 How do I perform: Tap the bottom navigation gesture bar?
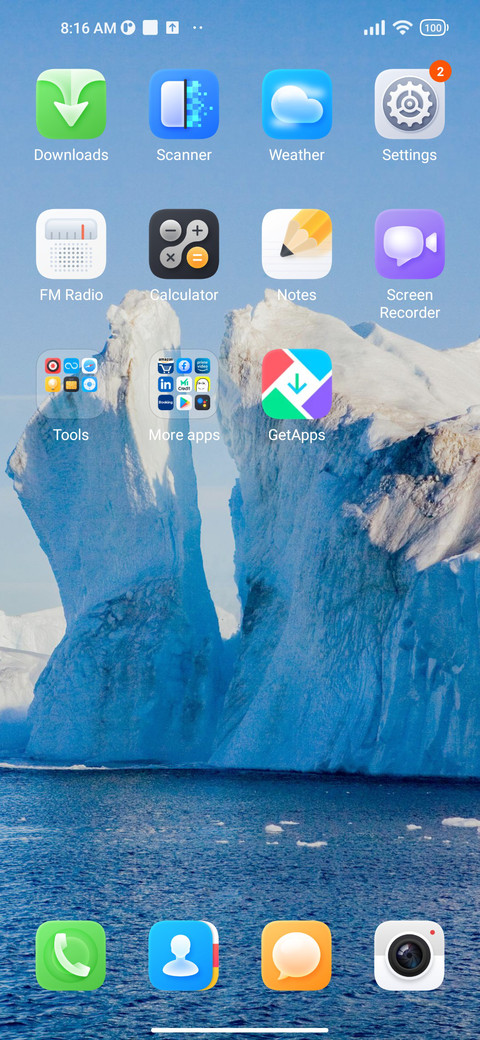tap(240, 1030)
